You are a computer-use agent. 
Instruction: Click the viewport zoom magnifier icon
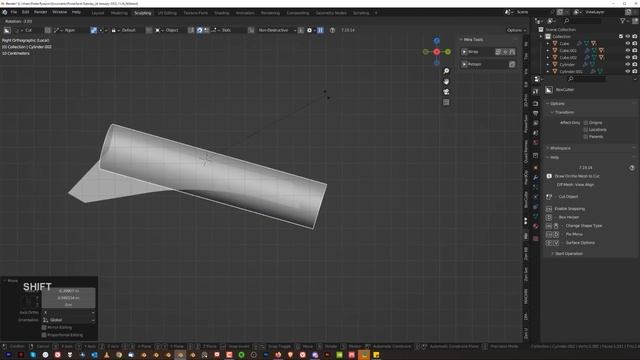(446, 71)
